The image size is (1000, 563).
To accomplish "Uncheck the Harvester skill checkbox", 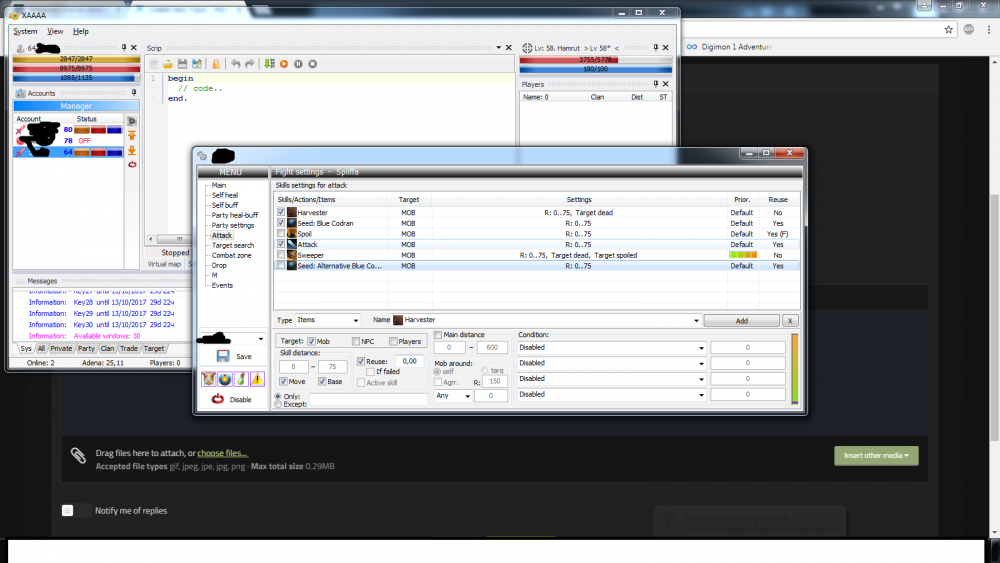I will click(281, 212).
